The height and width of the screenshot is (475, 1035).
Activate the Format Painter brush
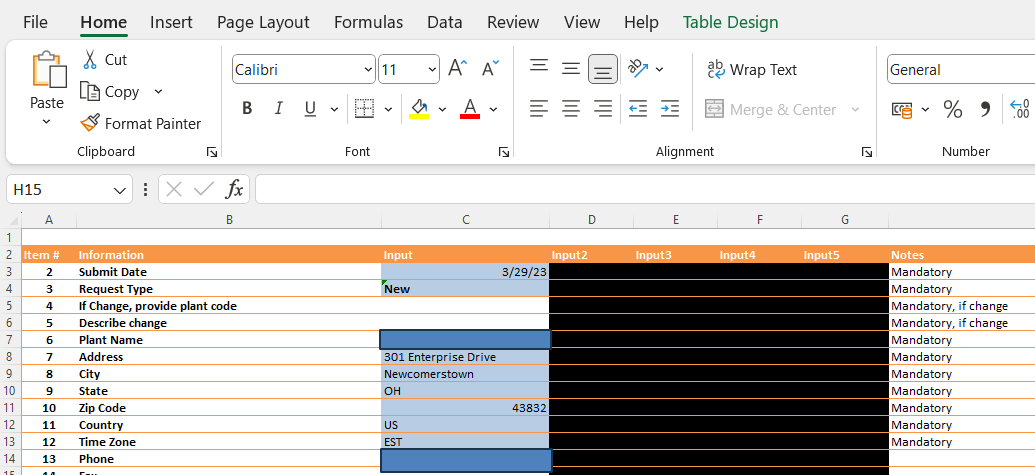(x=90, y=123)
